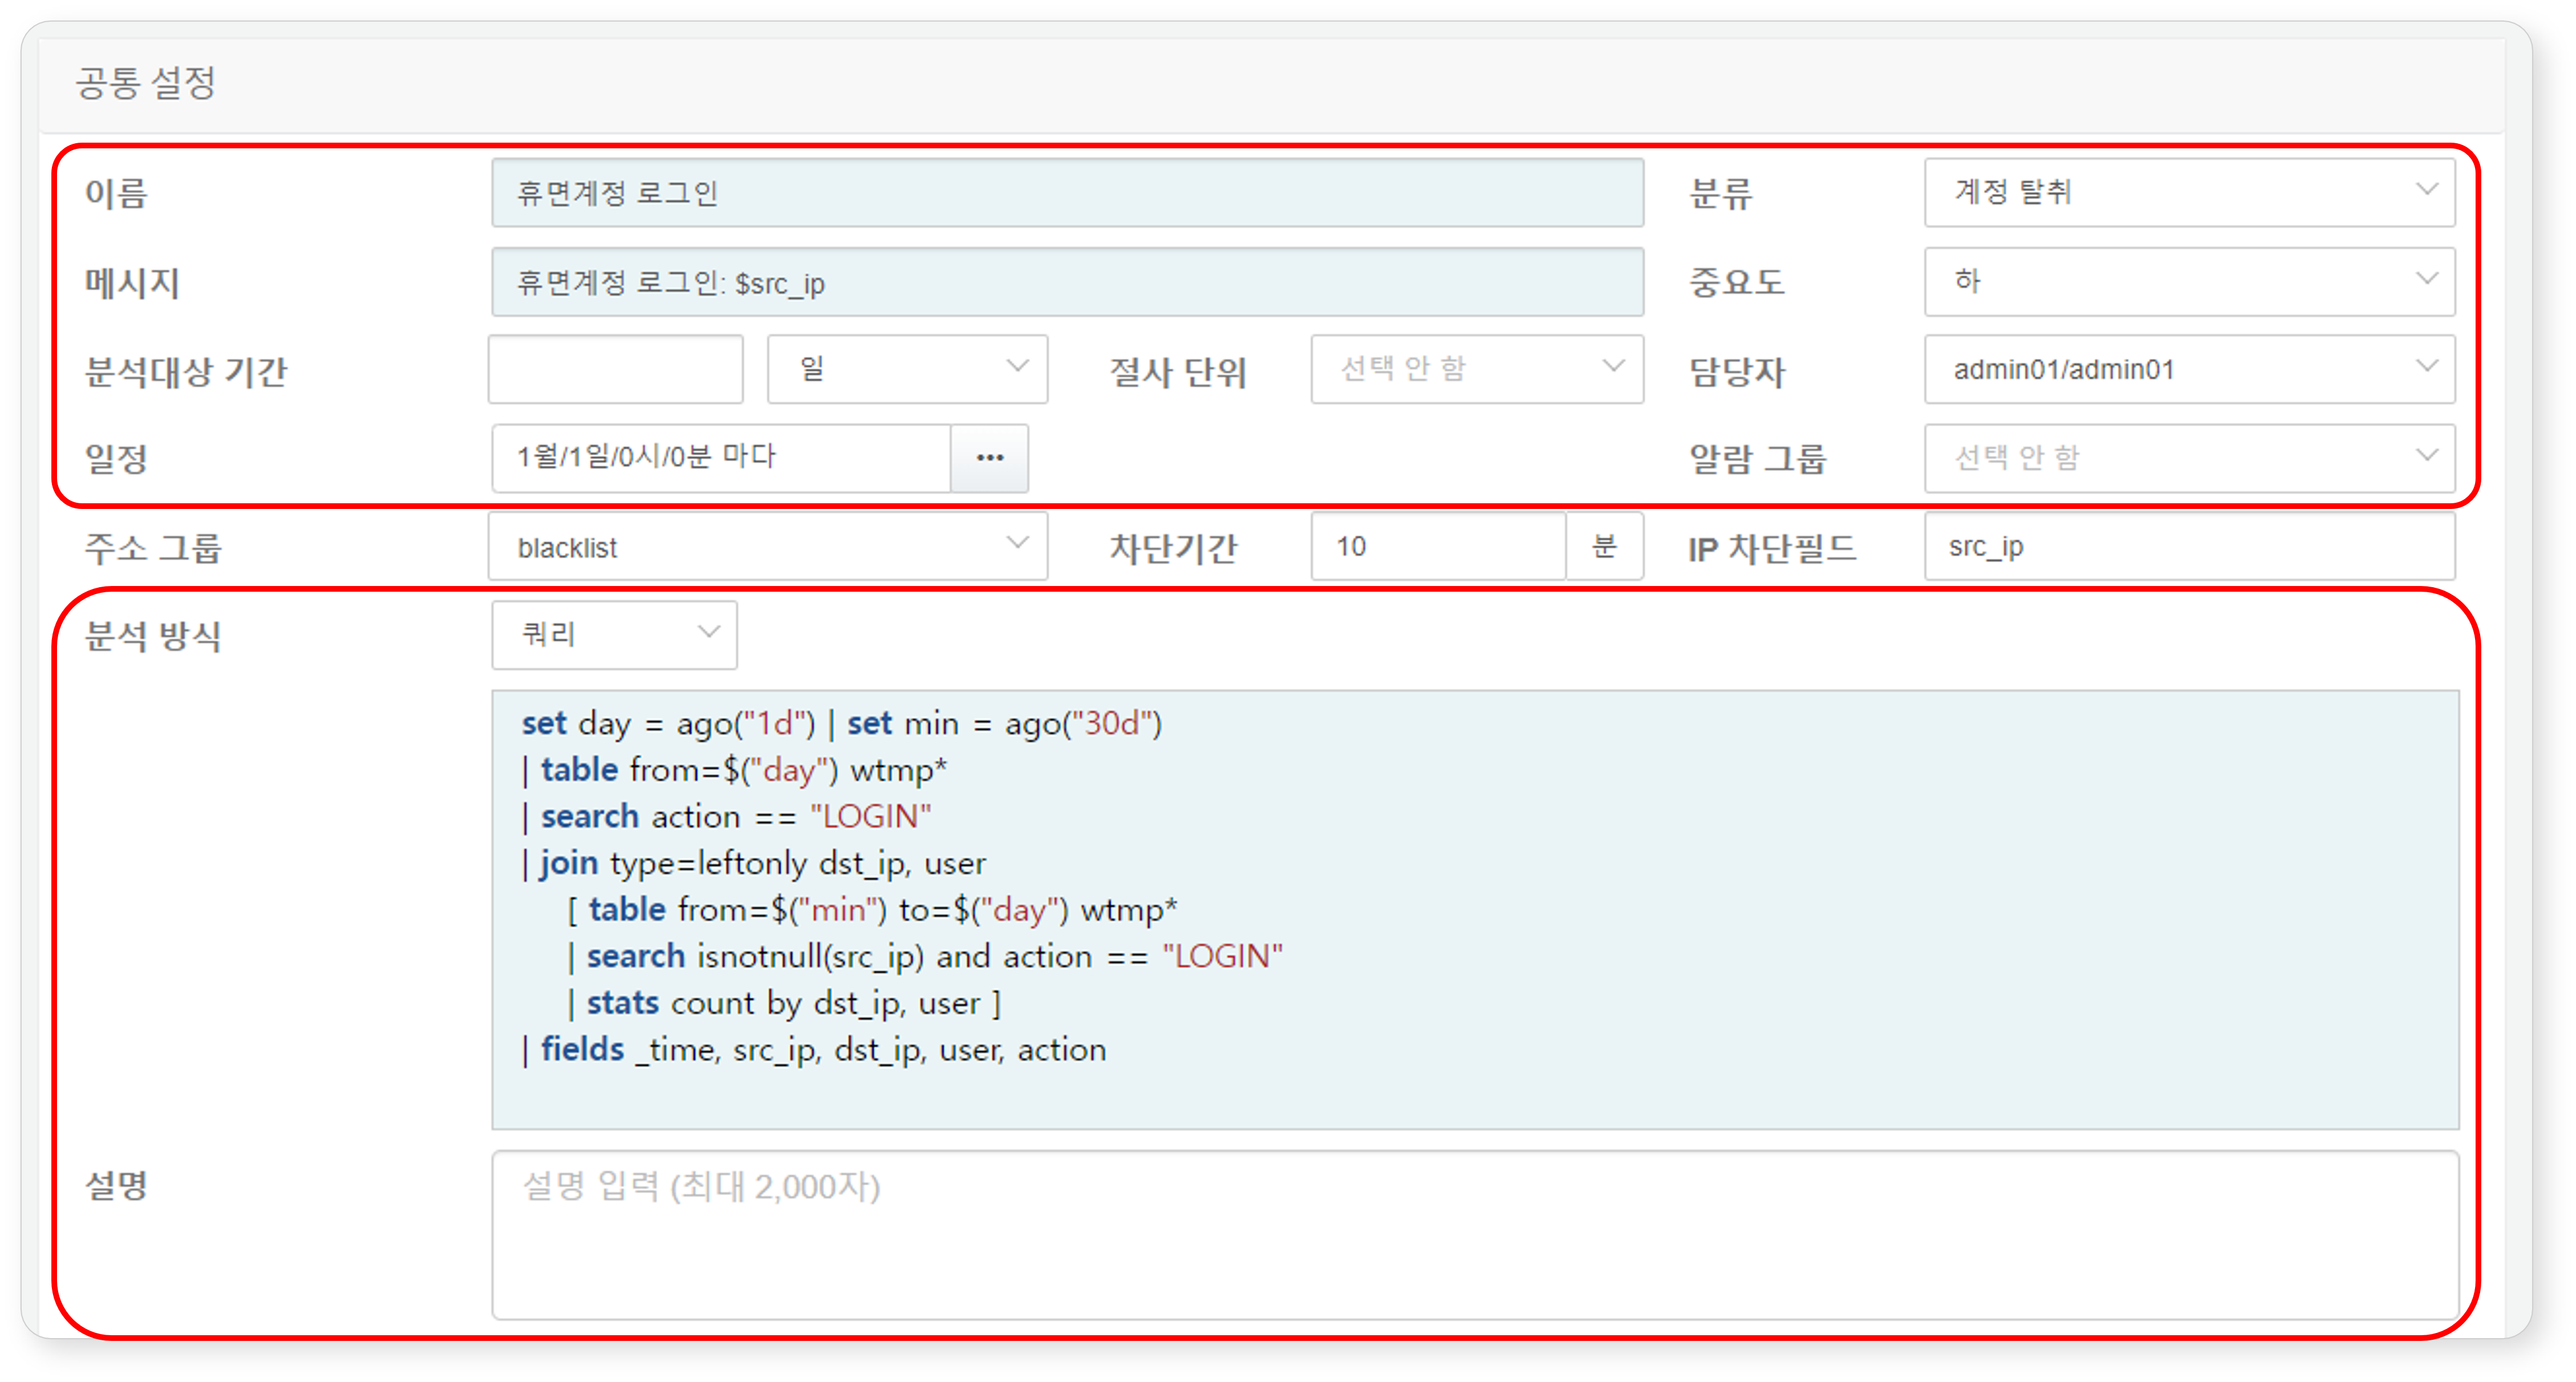Image resolution: width=2576 pixels, height=1382 pixels.
Task: Click the 담당자 dropdown chevron arrow
Action: click(2426, 367)
